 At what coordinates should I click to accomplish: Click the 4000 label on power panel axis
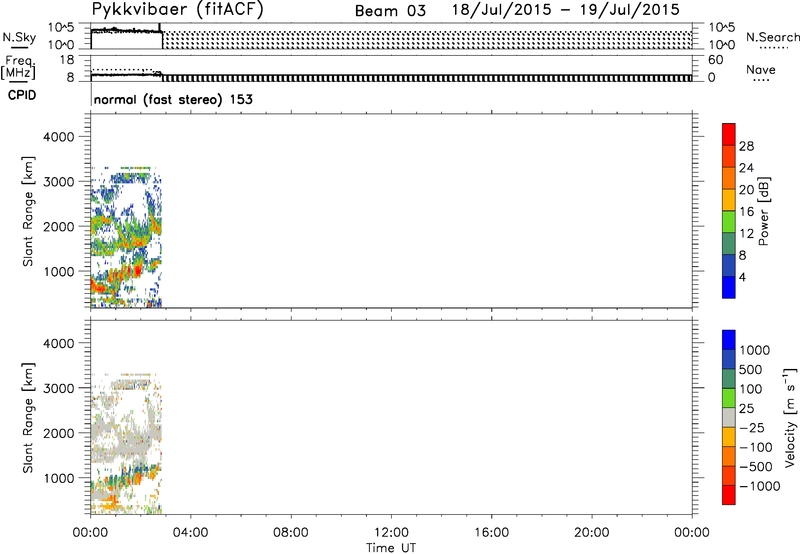click(x=58, y=137)
